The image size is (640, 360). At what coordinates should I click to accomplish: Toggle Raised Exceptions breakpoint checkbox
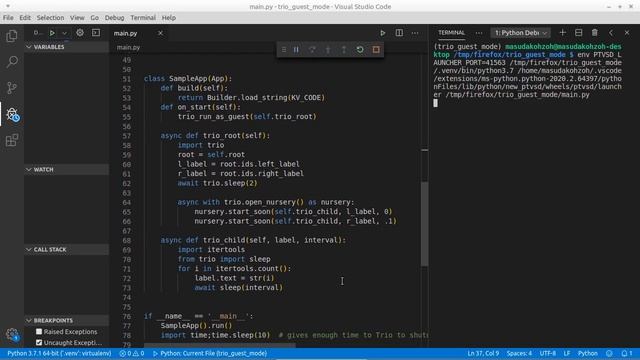coord(39,332)
